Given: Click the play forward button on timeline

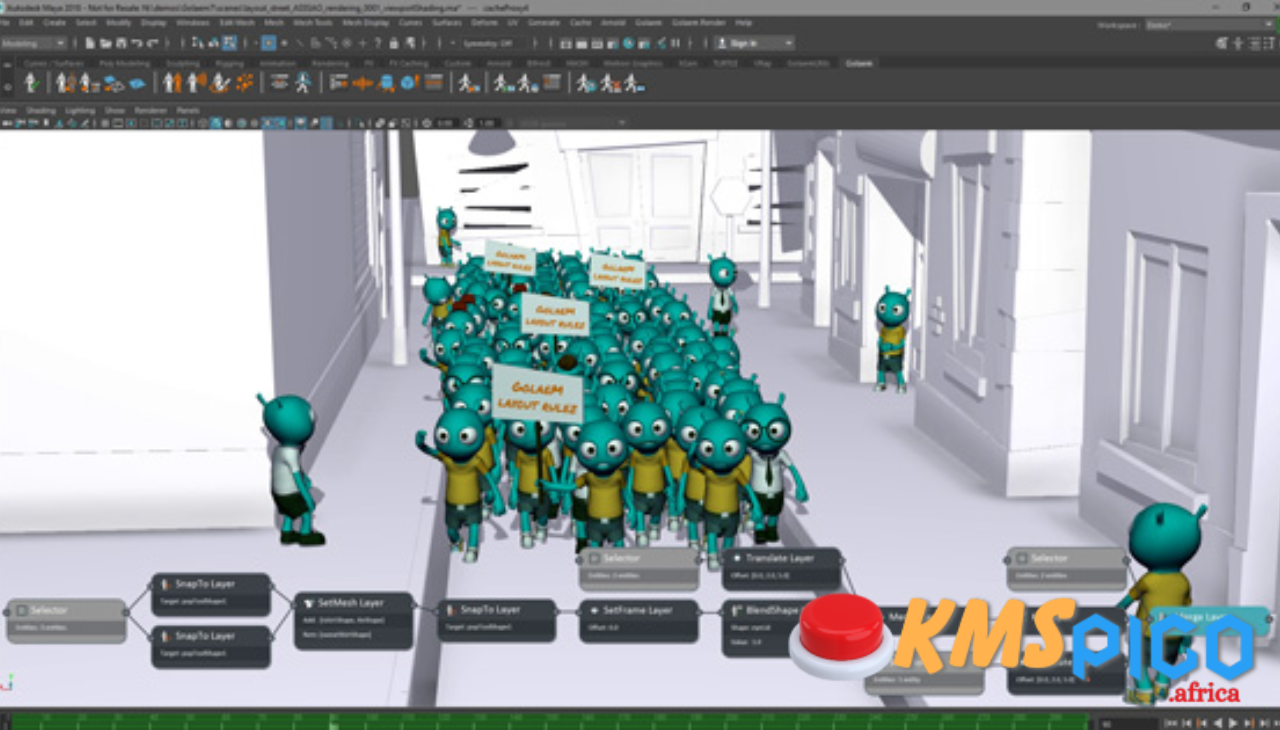Looking at the screenshot, I should pos(1232,723).
